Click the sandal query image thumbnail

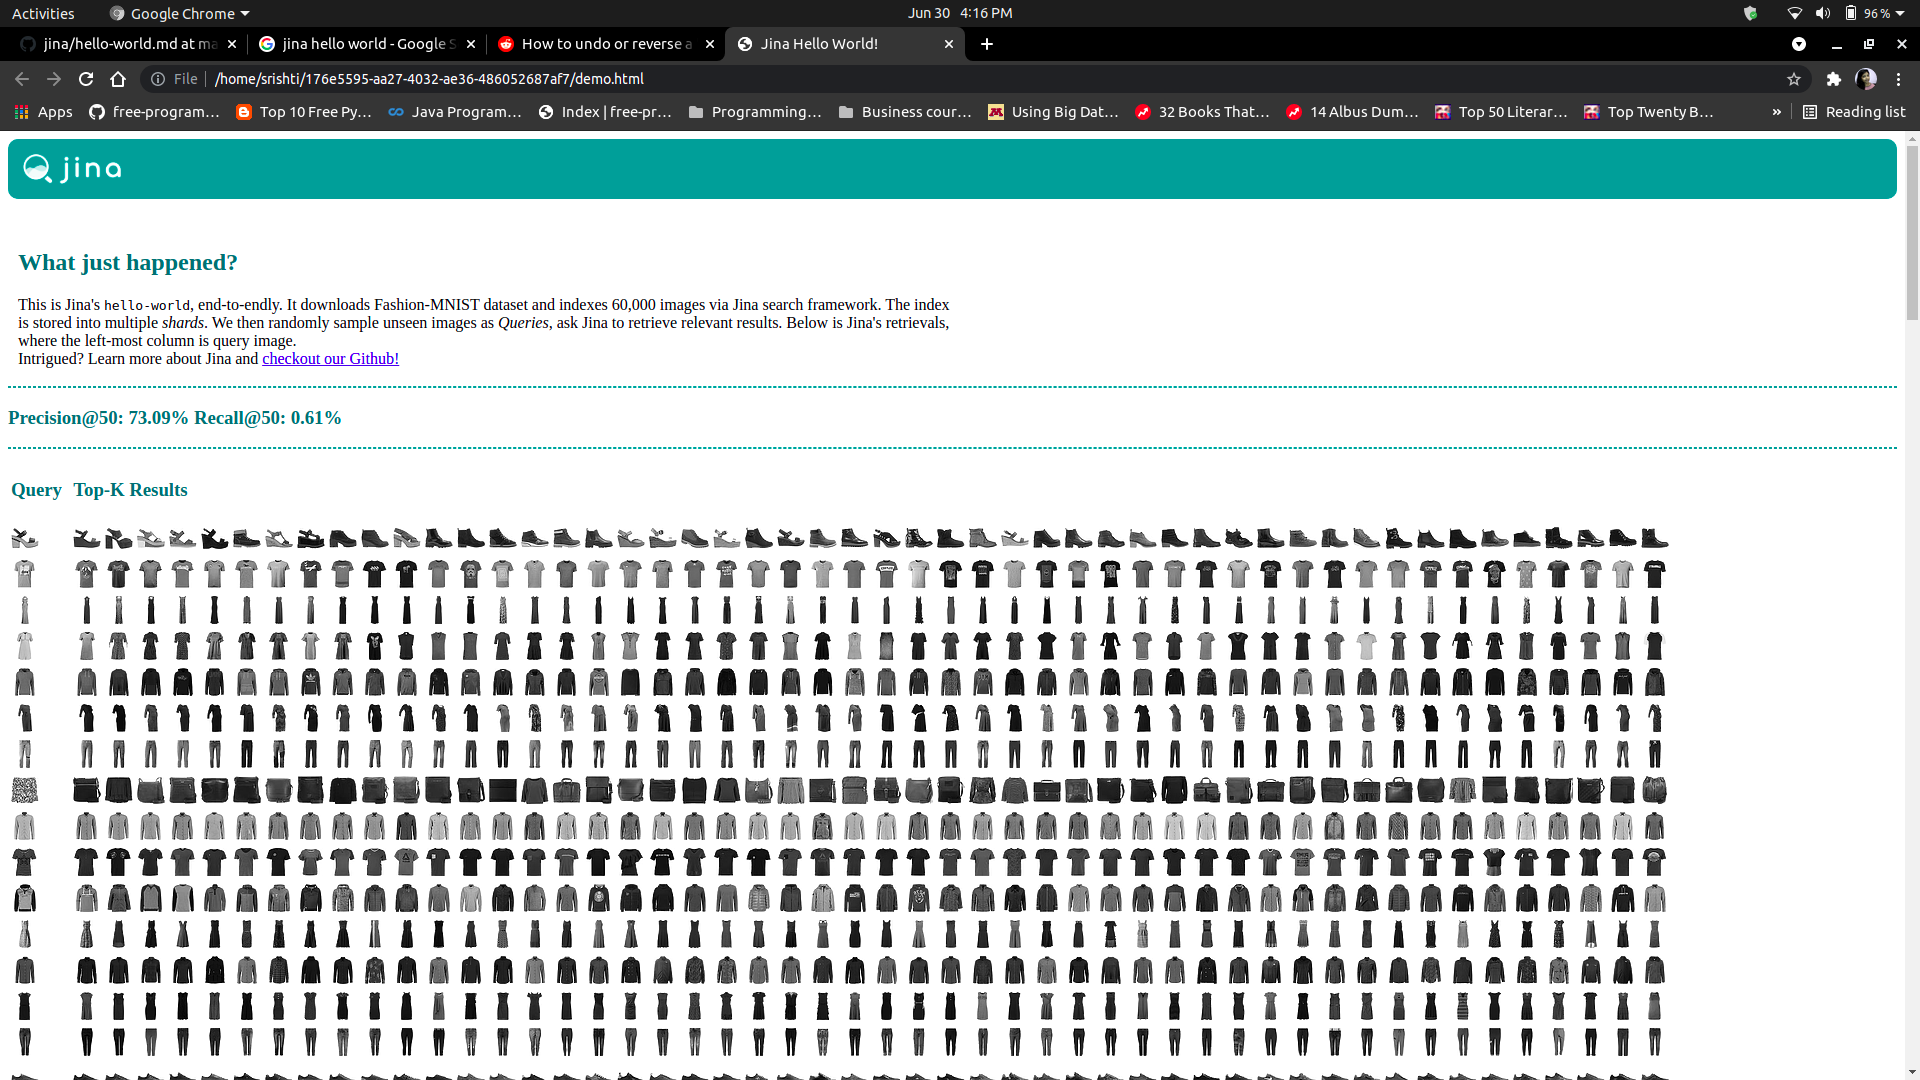pos(24,539)
